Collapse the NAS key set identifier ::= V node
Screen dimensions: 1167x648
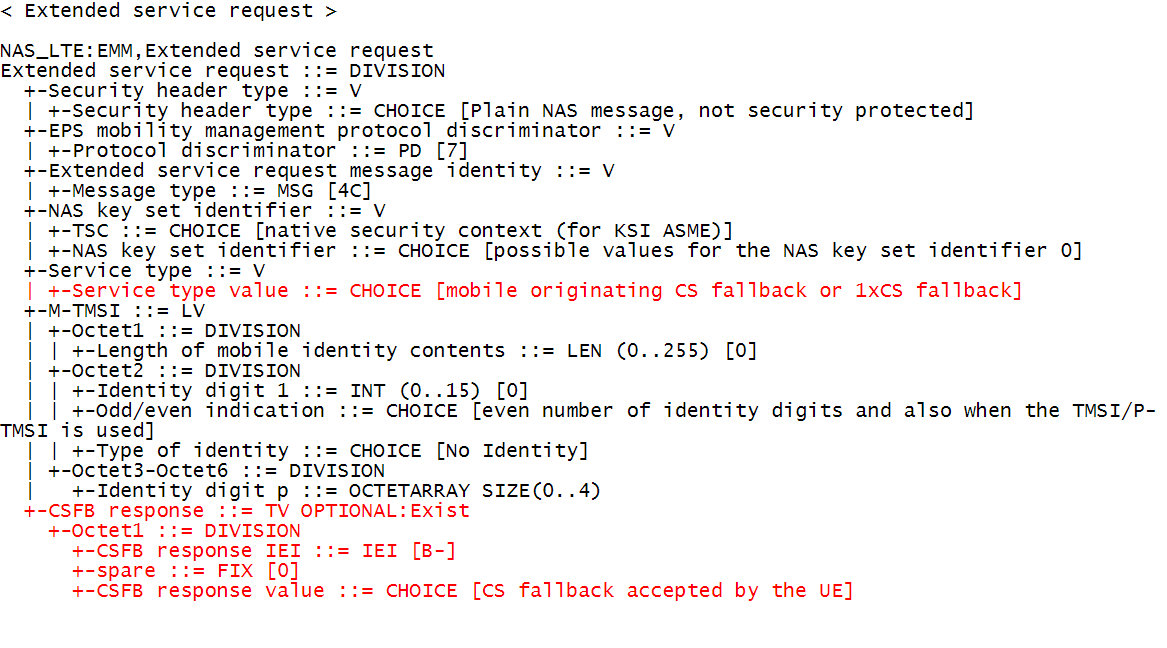205,211
